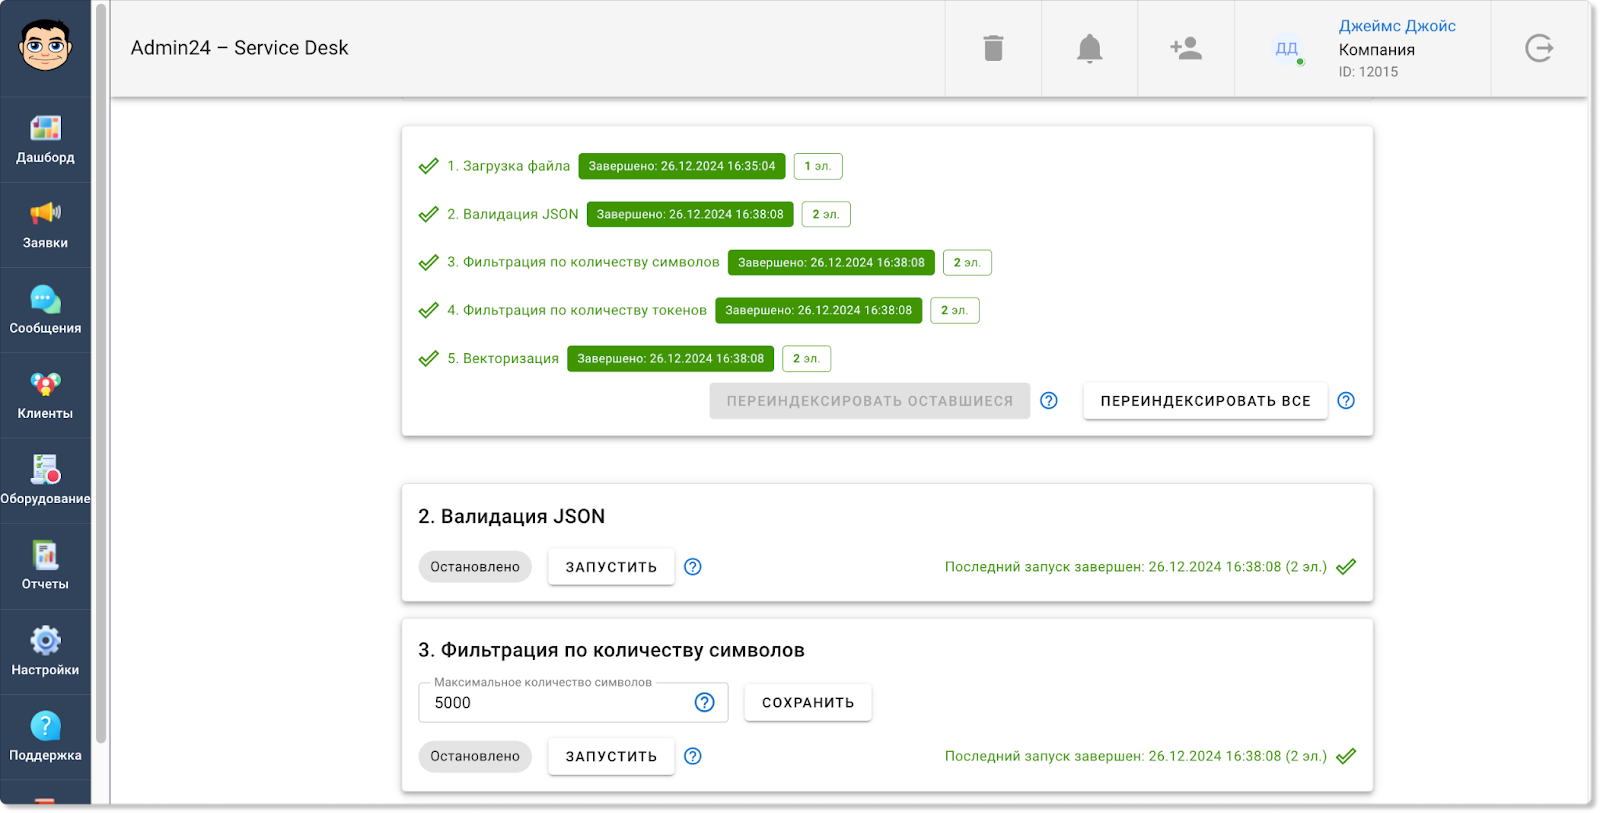Click the logout icon

click(x=1539, y=48)
